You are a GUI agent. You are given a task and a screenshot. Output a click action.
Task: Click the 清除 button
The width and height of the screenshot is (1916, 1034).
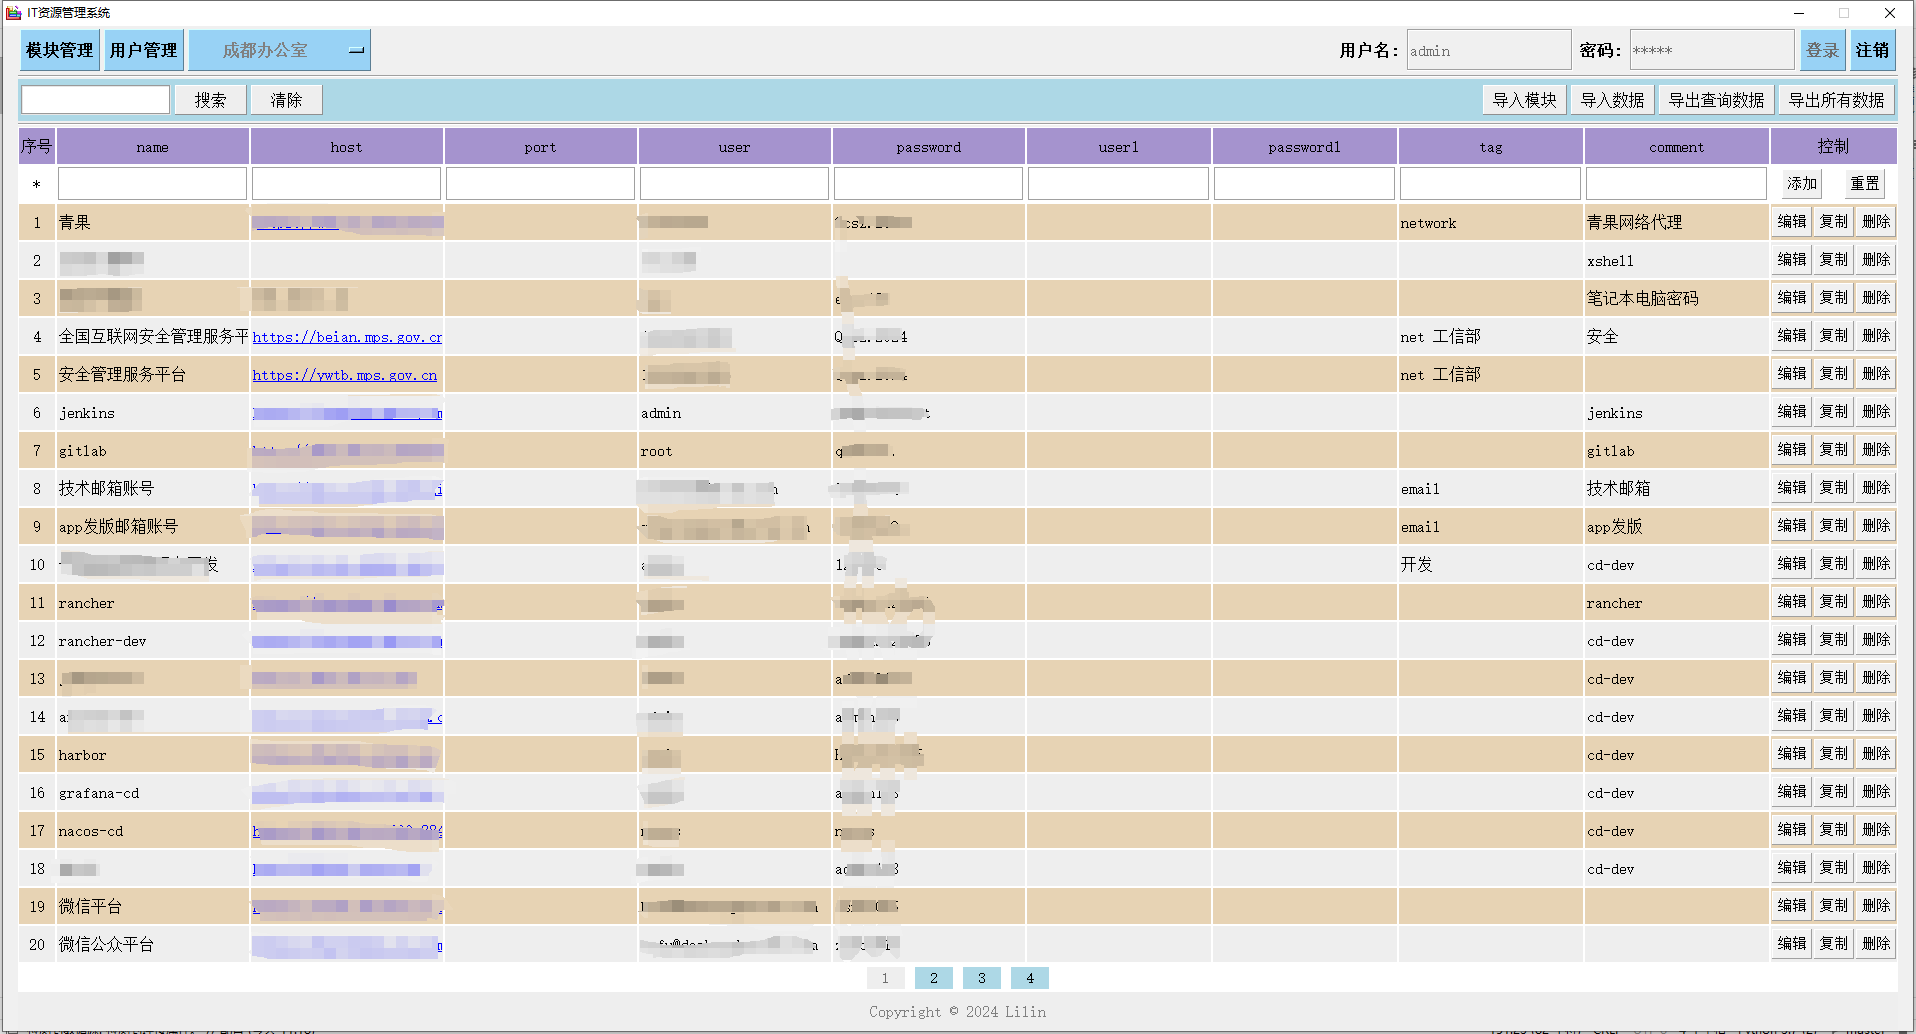(286, 100)
